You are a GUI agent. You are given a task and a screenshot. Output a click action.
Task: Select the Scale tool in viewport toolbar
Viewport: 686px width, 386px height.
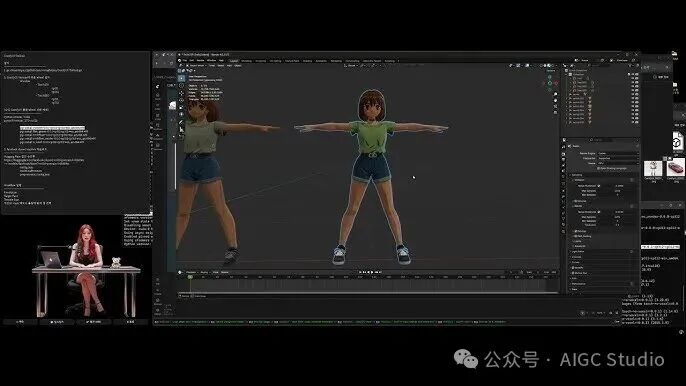(x=181, y=107)
